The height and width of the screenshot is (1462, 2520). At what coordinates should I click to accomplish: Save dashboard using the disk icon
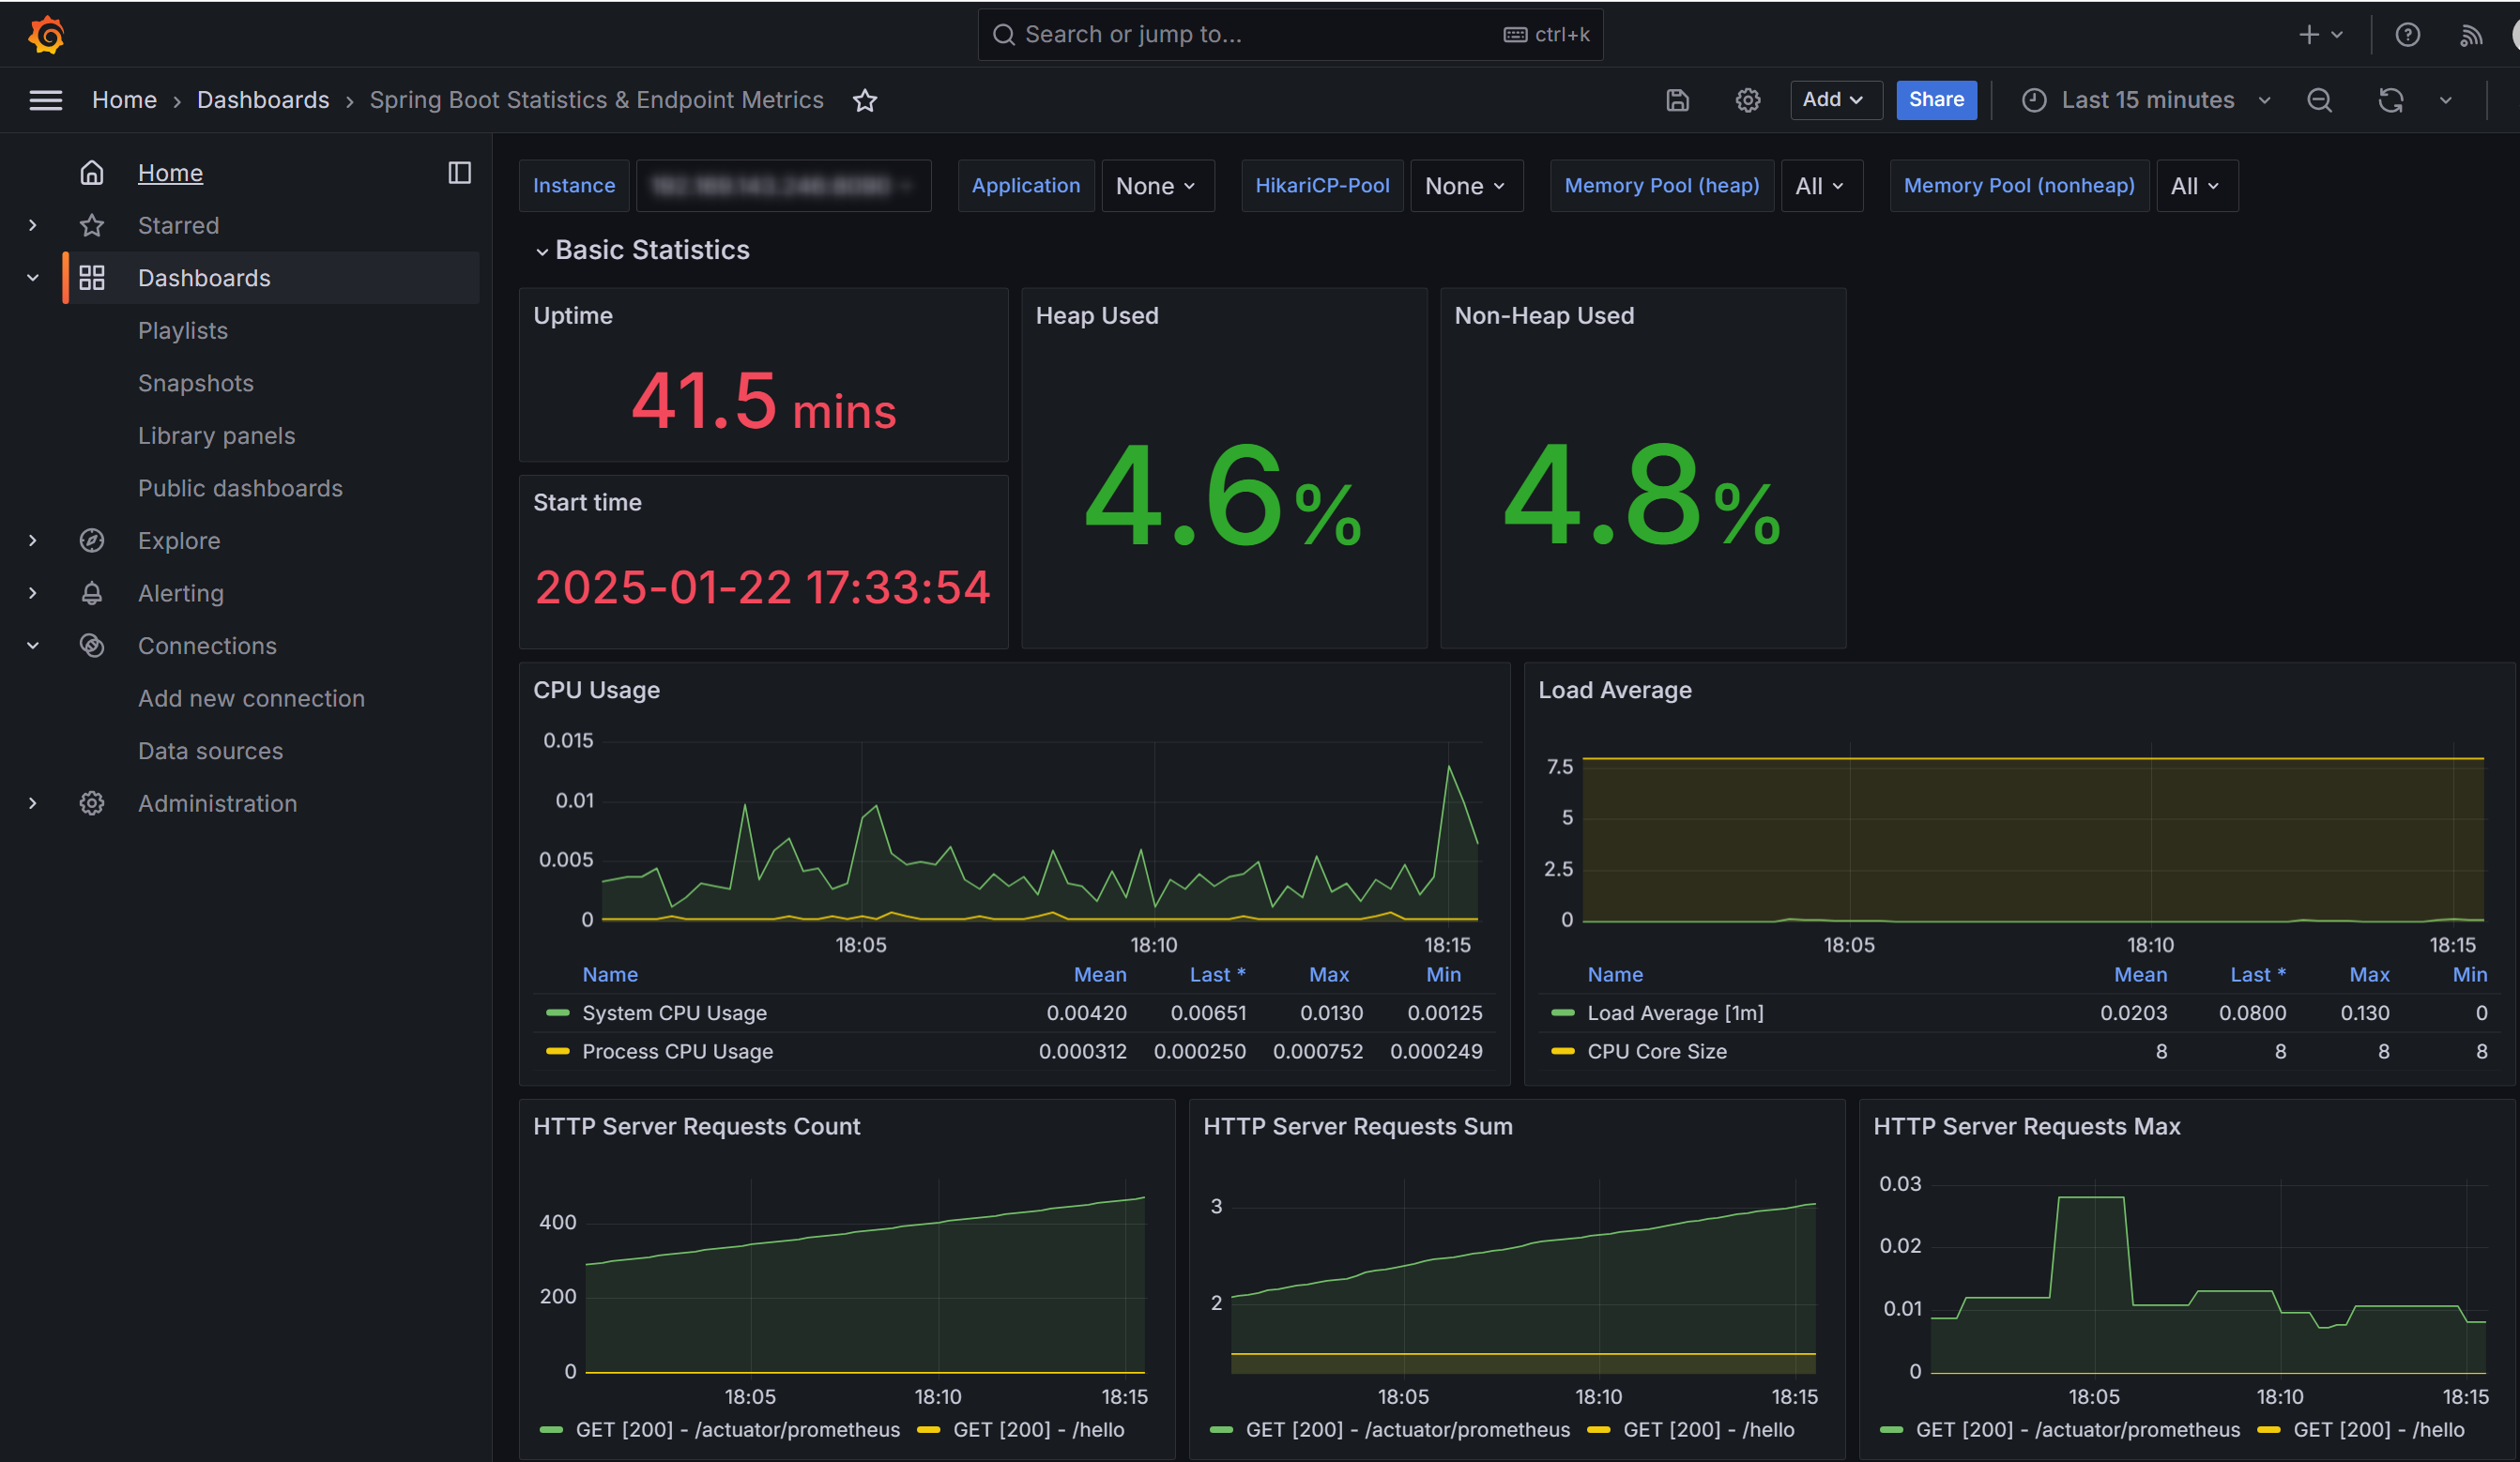[x=1677, y=100]
